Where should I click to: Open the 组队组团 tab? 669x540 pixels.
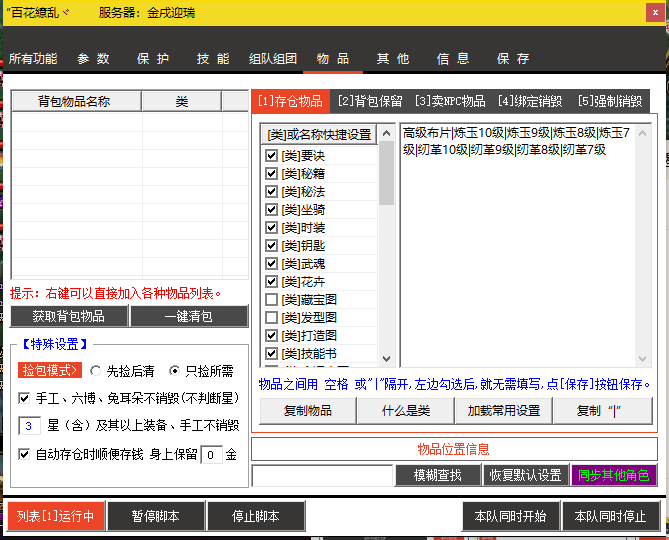273,58
